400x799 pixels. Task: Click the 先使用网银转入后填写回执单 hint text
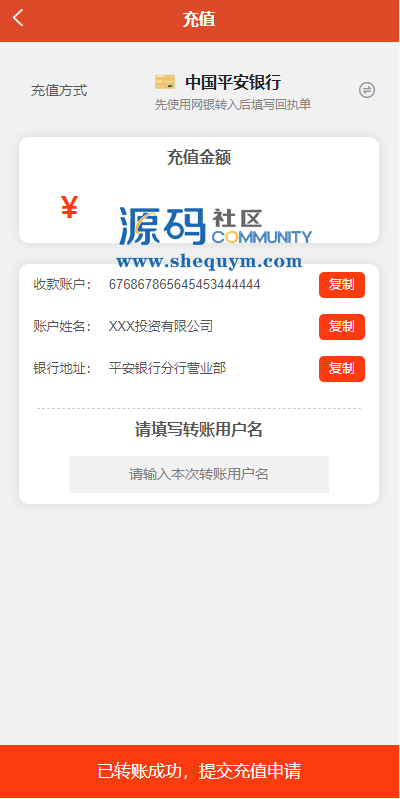coord(233,105)
